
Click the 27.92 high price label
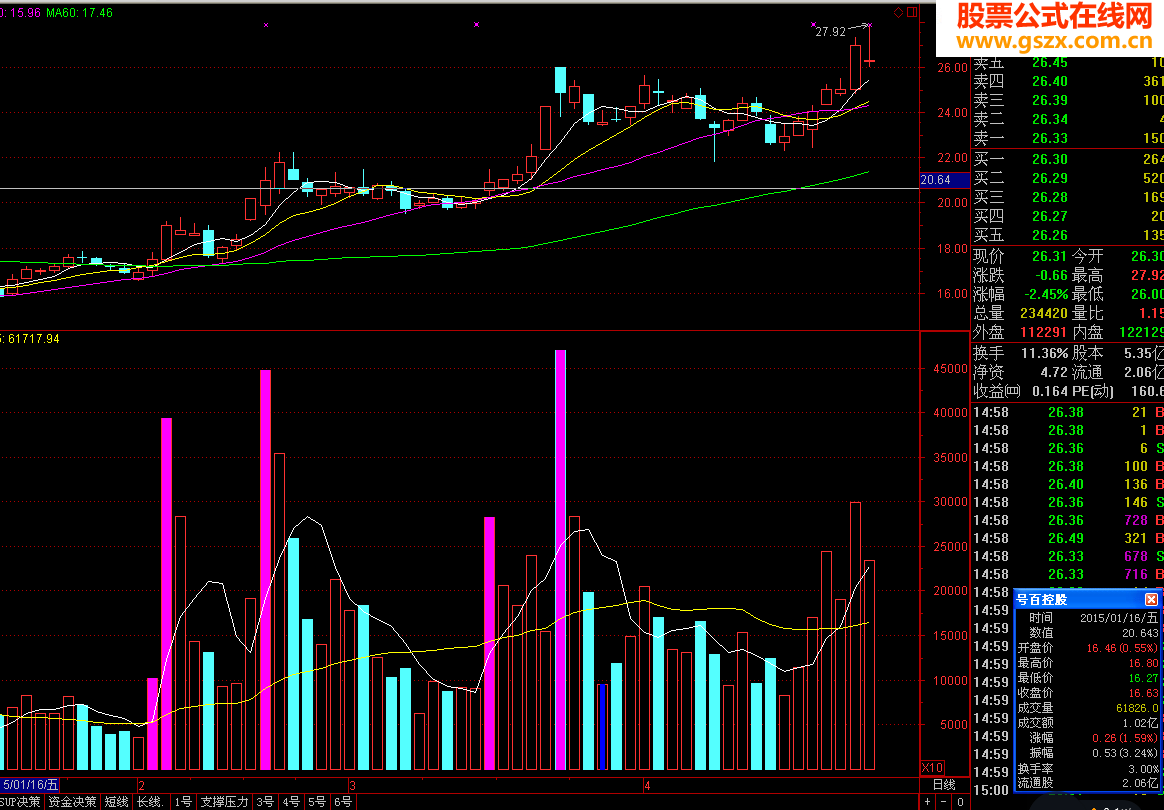[x=830, y=32]
